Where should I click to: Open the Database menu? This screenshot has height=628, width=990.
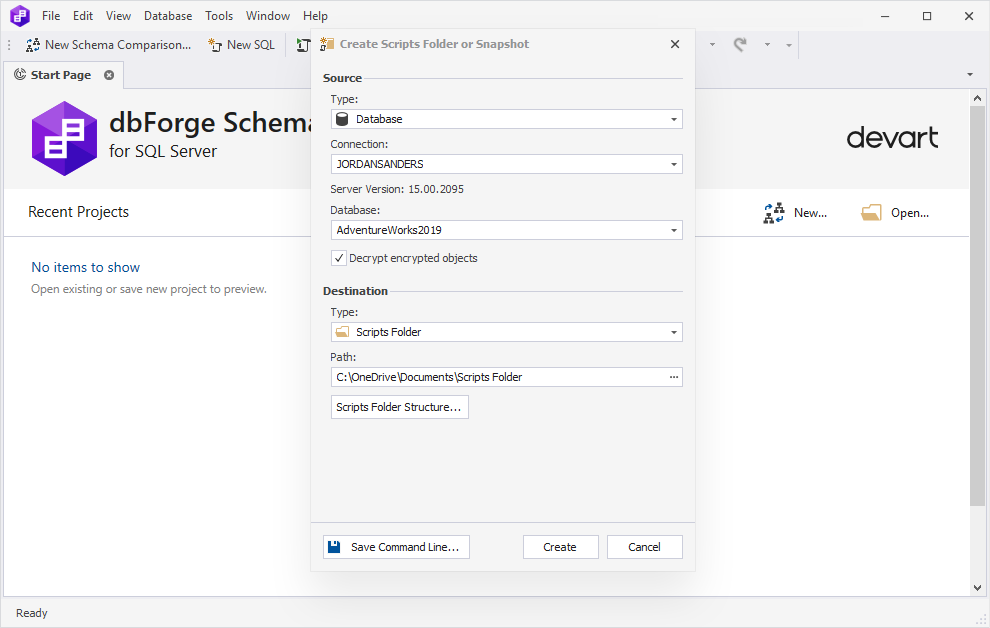click(x=168, y=16)
